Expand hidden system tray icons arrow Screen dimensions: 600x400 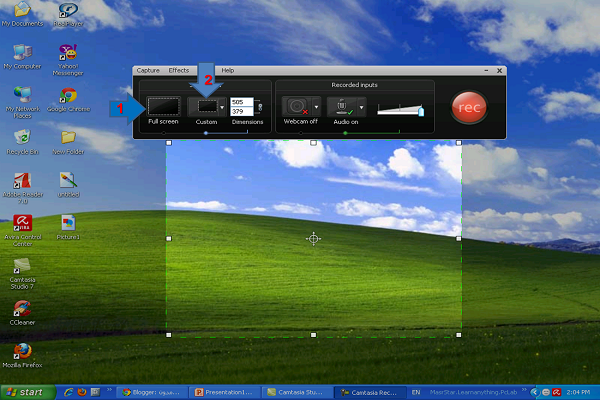[534, 392]
